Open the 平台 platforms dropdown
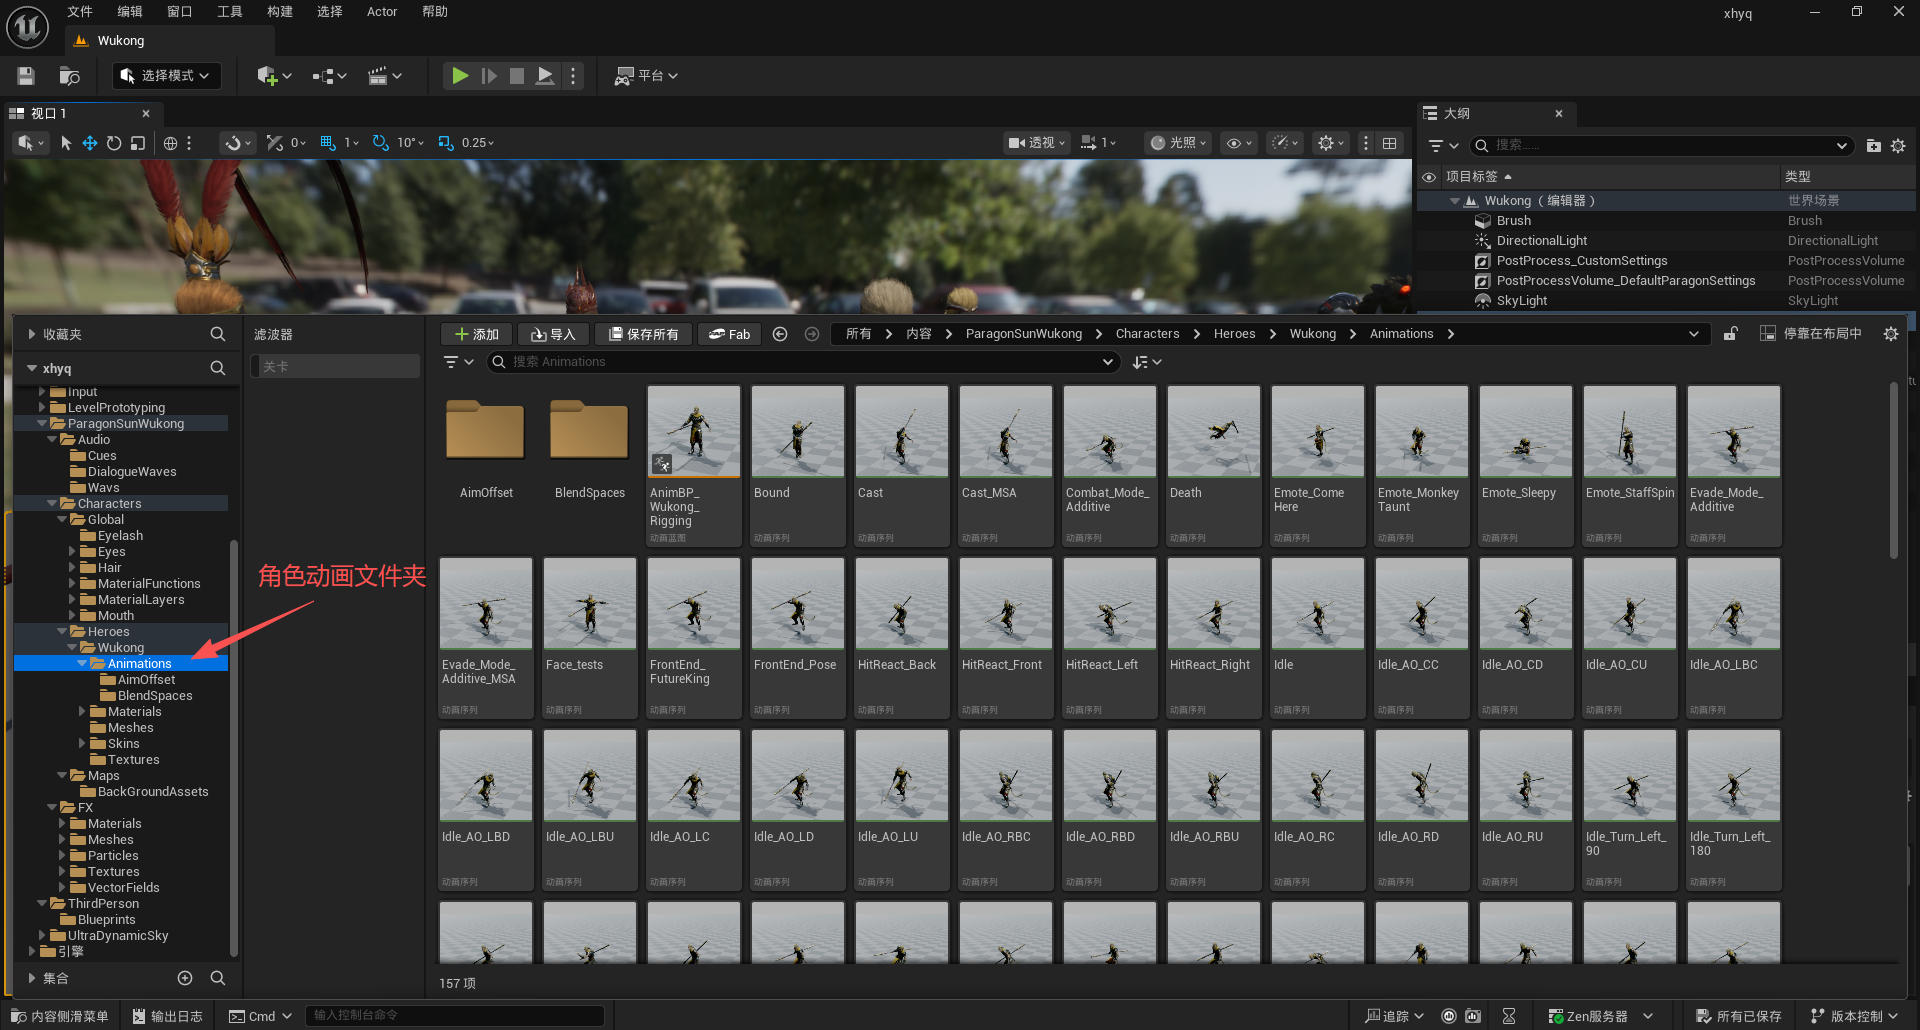The width and height of the screenshot is (1920, 1030). click(646, 76)
